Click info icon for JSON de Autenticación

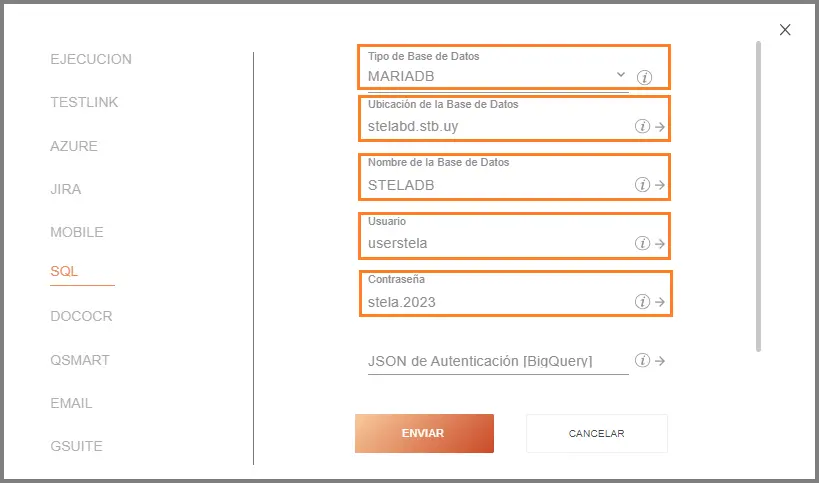pyautogui.click(x=642, y=361)
